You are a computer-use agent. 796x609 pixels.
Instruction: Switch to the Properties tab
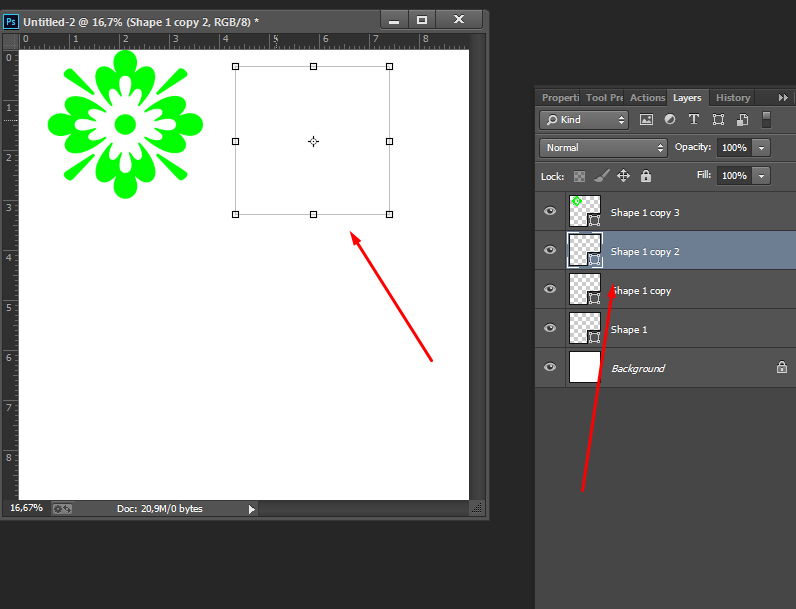[x=559, y=97]
